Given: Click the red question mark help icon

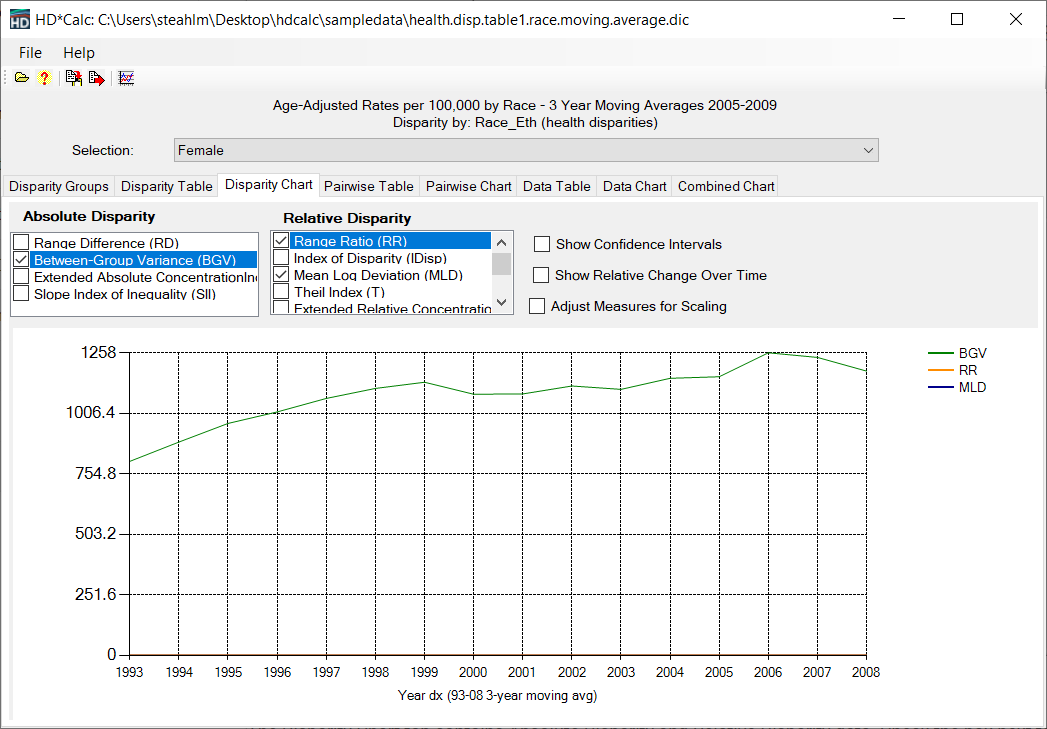Looking at the screenshot, I should tap(44, 77).
